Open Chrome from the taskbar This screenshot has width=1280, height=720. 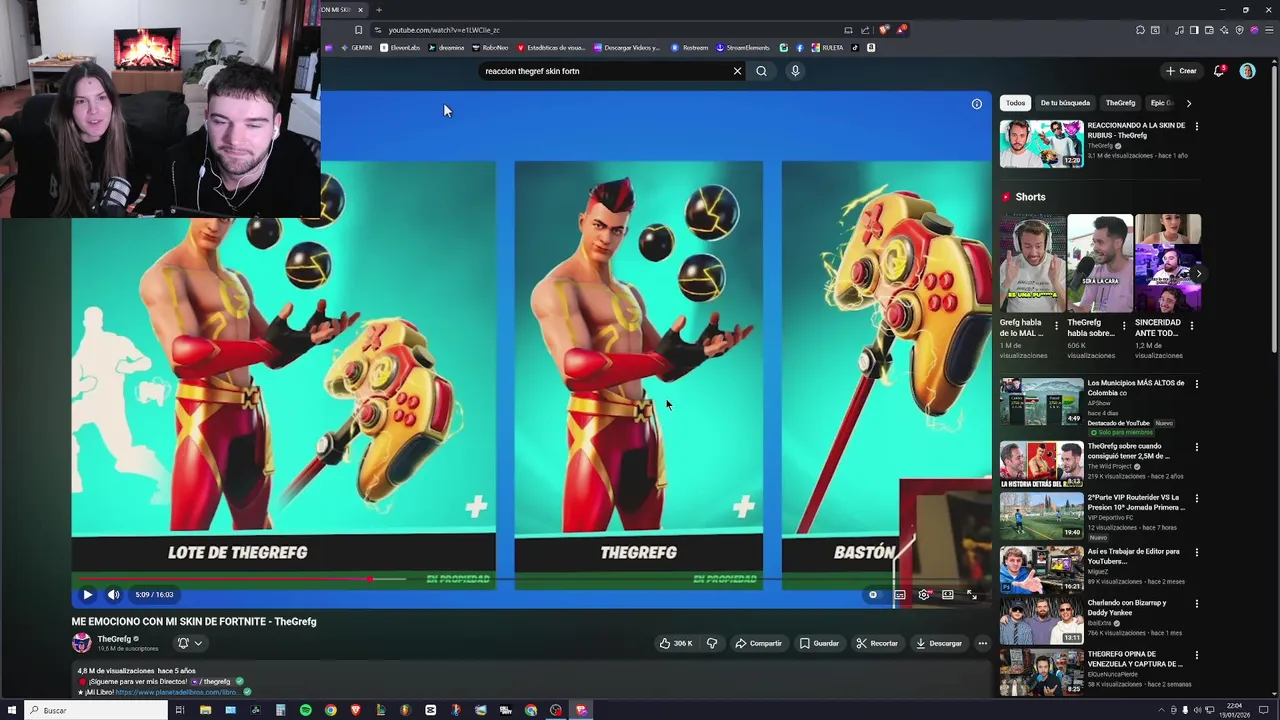click(330, 710)
